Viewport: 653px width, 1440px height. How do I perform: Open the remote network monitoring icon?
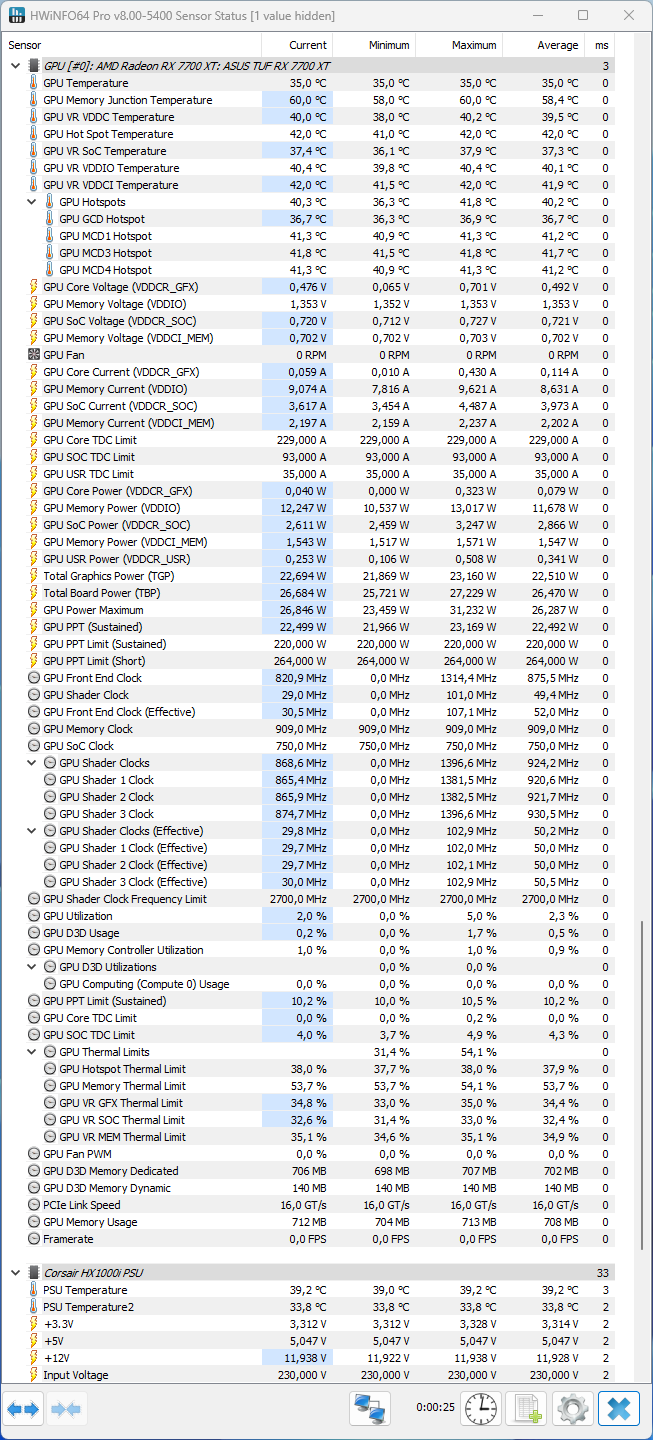[369, 1408]
